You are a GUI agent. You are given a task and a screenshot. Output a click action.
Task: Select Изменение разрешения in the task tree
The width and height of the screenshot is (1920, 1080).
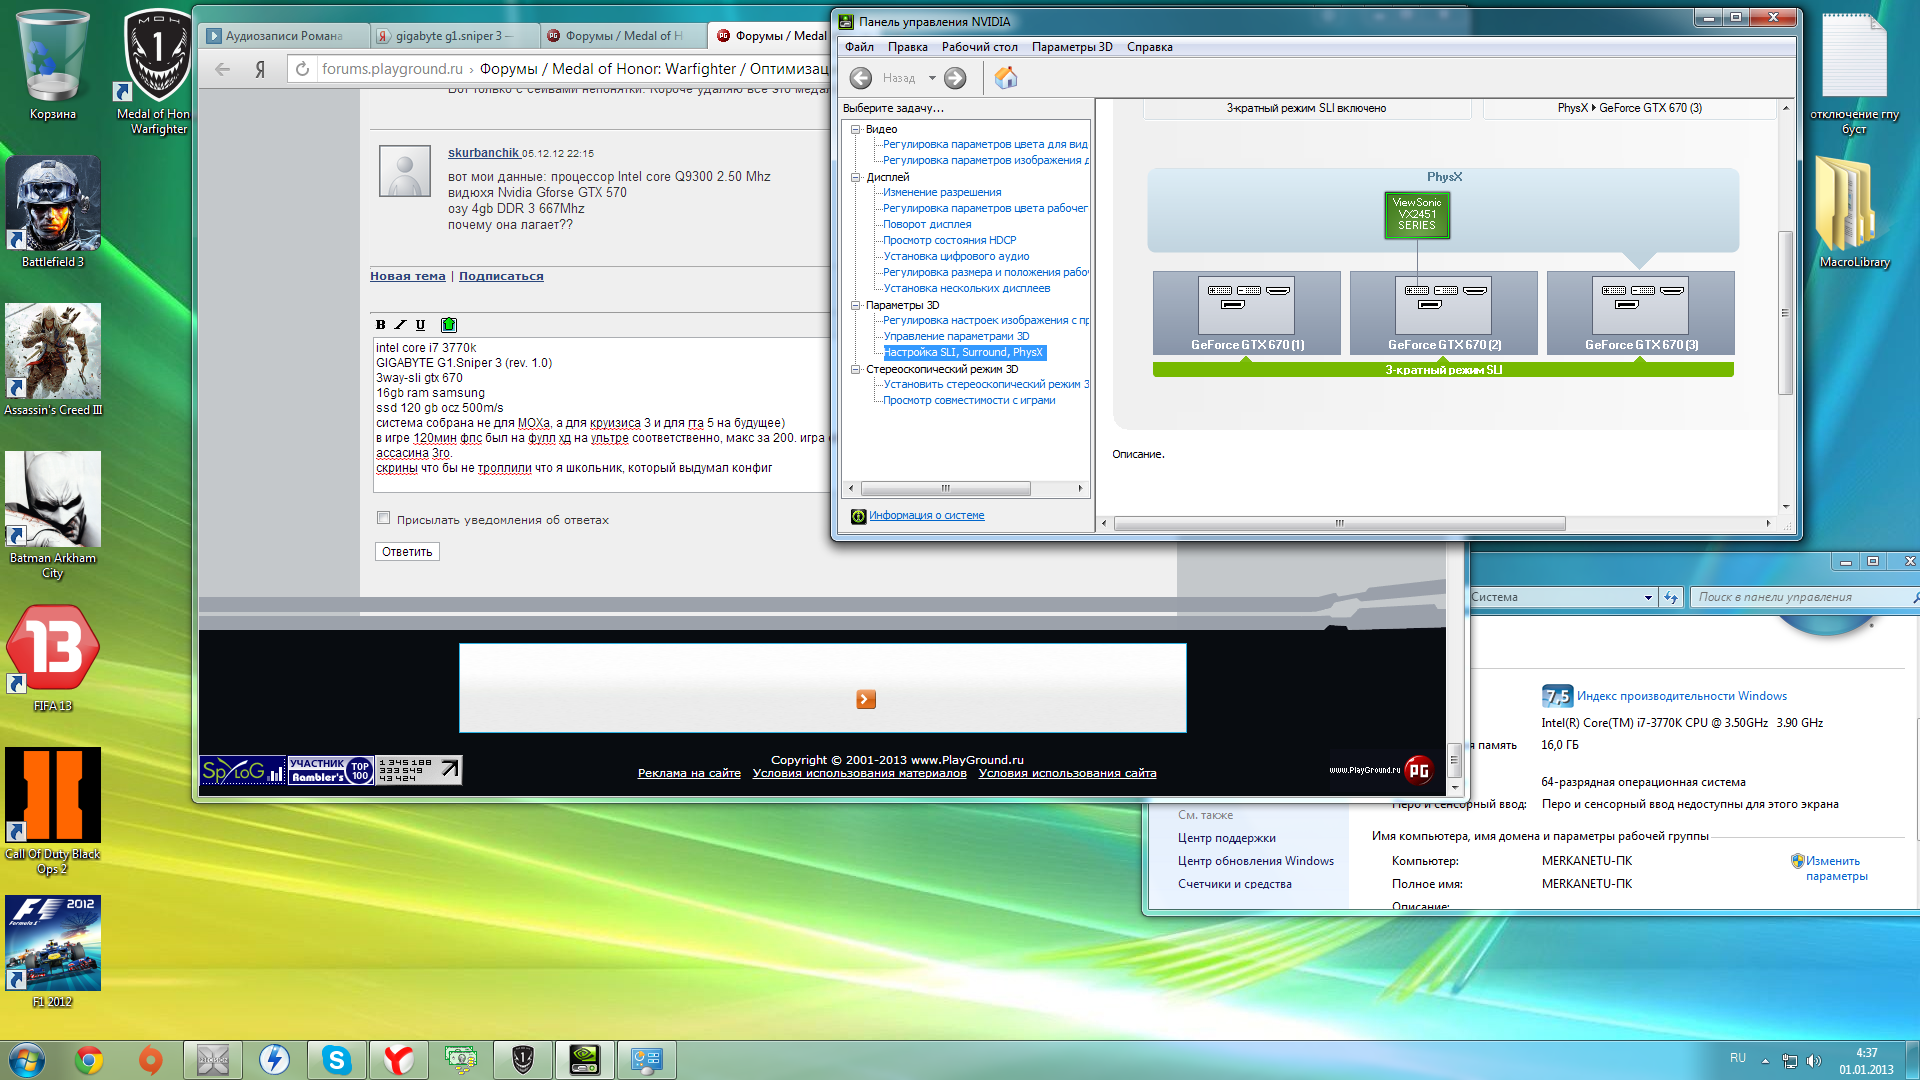pyautogui.click(x=942, y=192)
